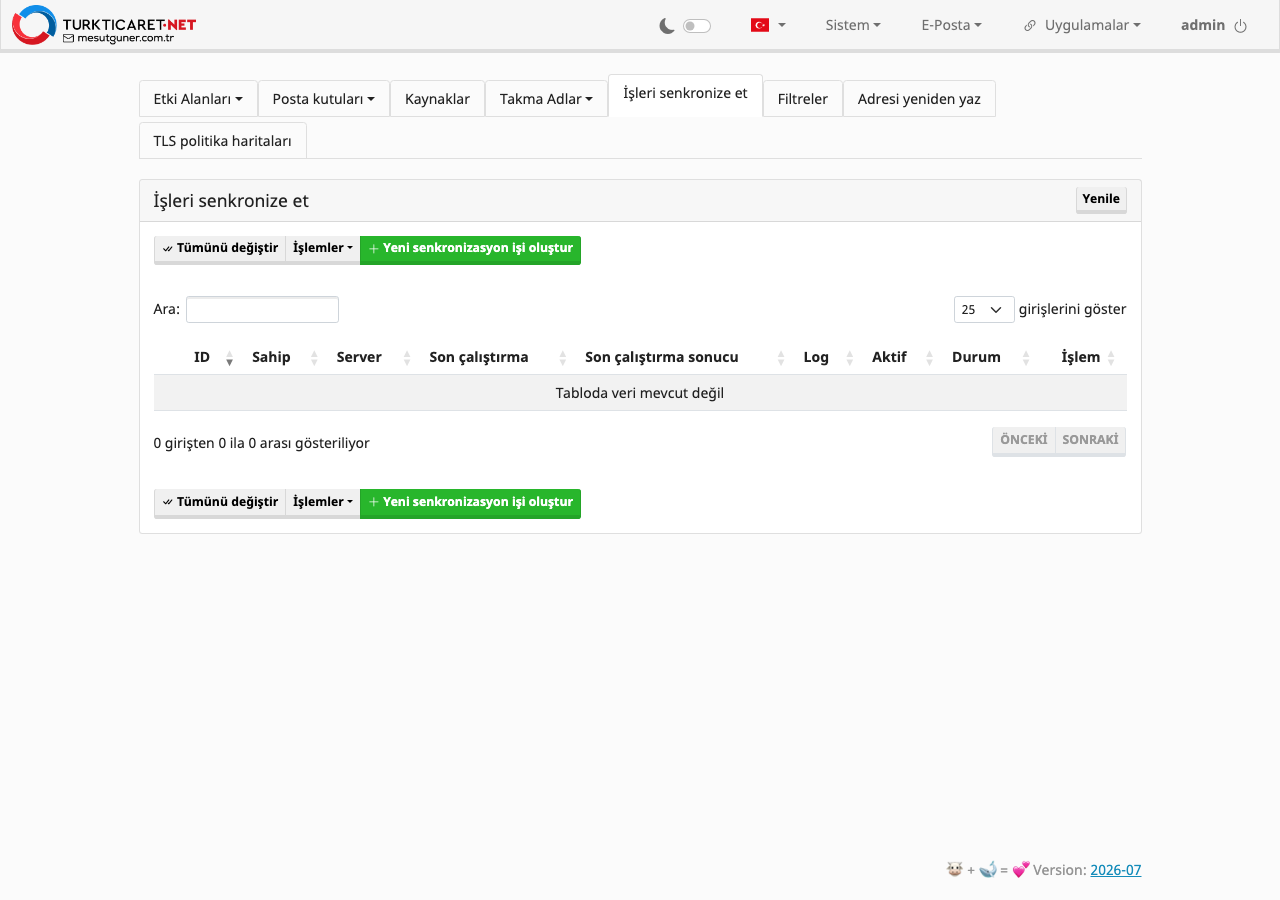Click the cow emoji in footer
Image resolution: width=1280 pixels, height=900 pixels.
(954, 870)
